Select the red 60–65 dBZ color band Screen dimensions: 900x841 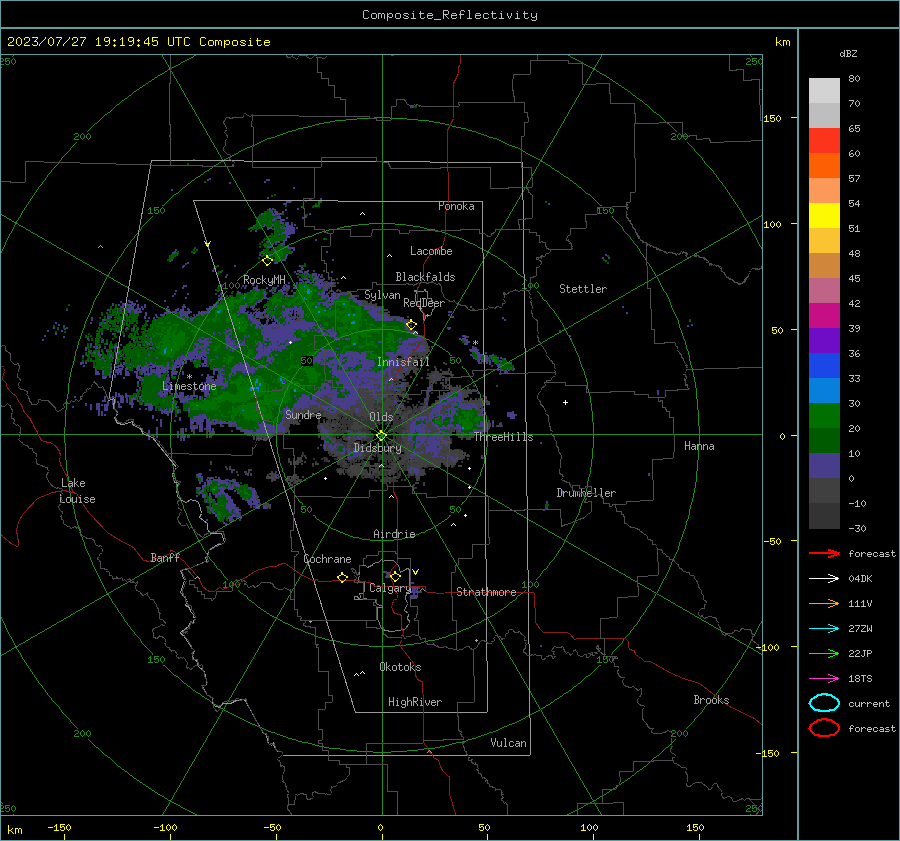pos(824,141)
